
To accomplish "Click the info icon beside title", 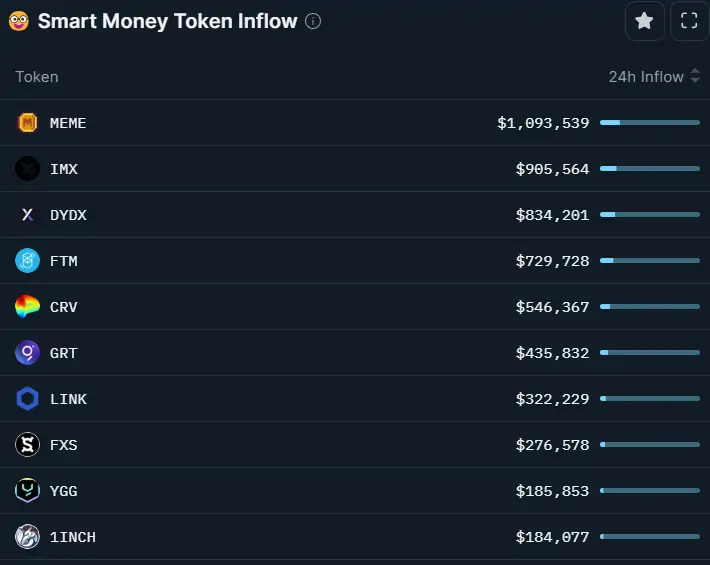I will 313,21.
